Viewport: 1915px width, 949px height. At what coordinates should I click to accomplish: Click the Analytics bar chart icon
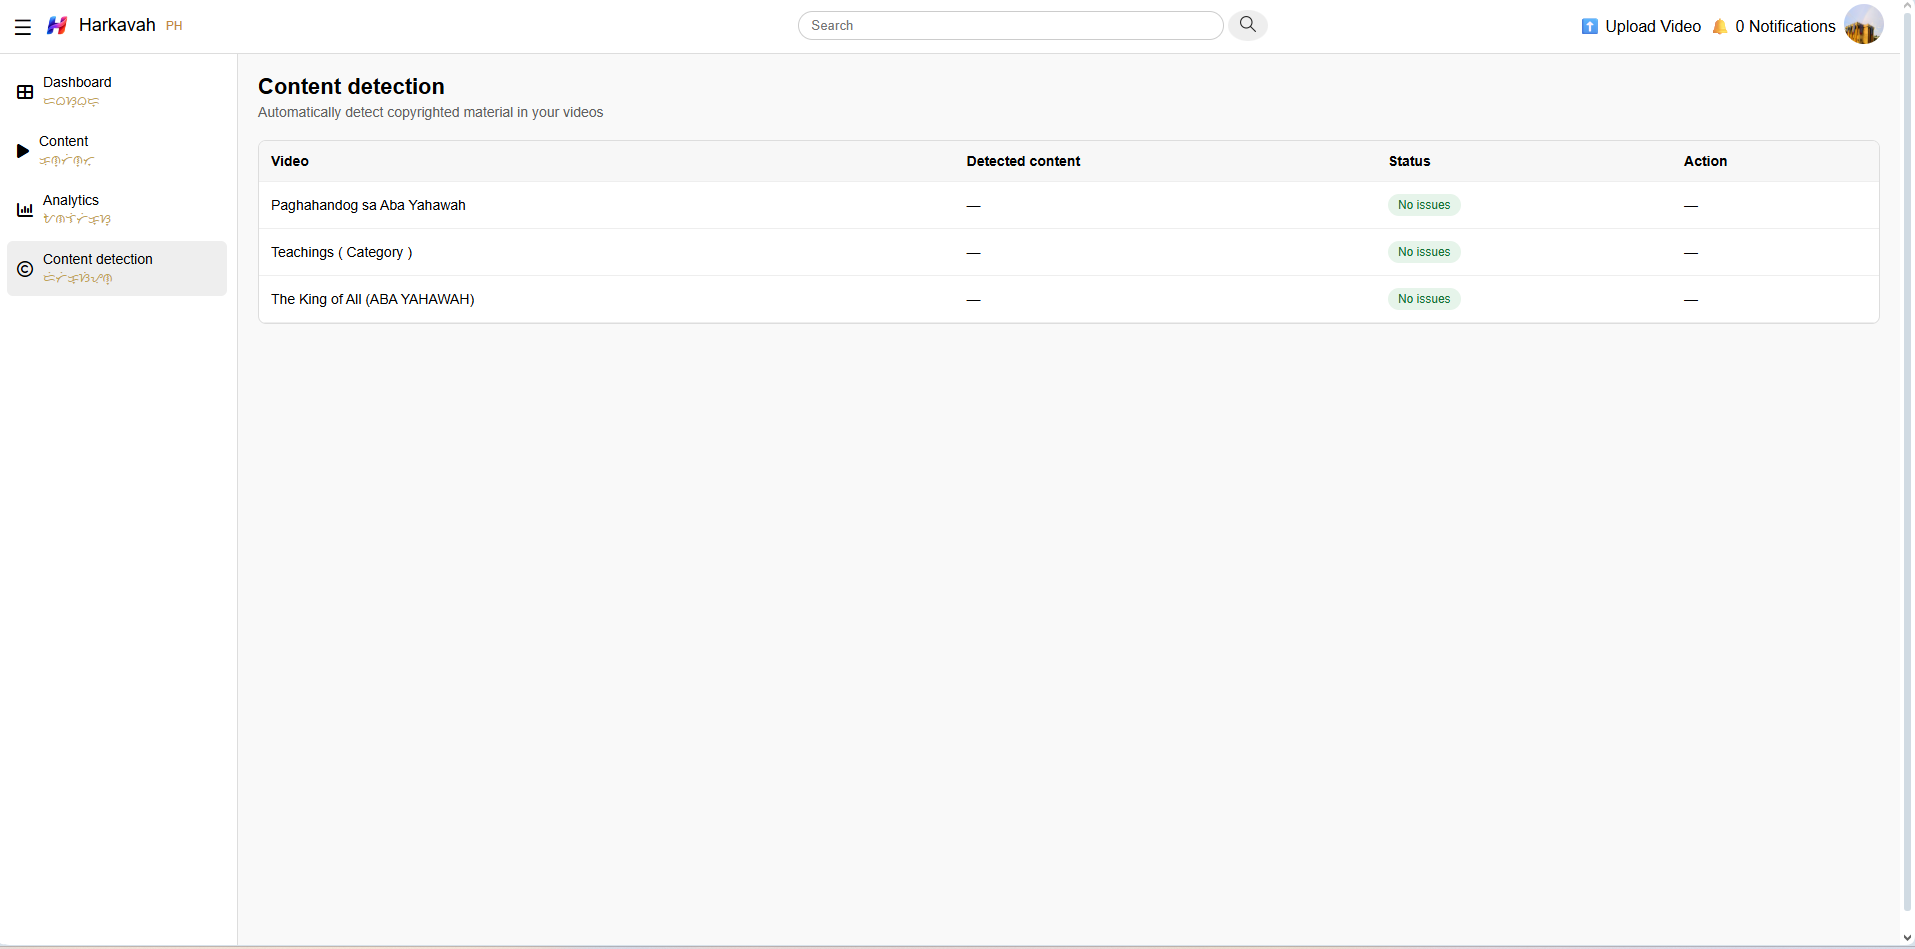coord(25,210)
